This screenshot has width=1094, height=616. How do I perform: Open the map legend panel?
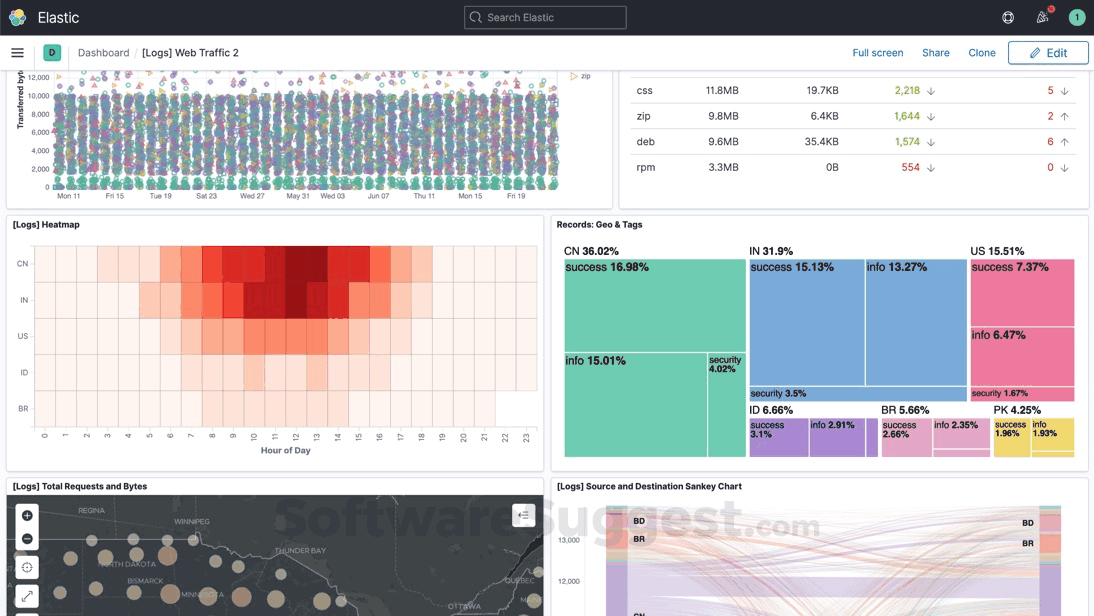click(523, 514)
